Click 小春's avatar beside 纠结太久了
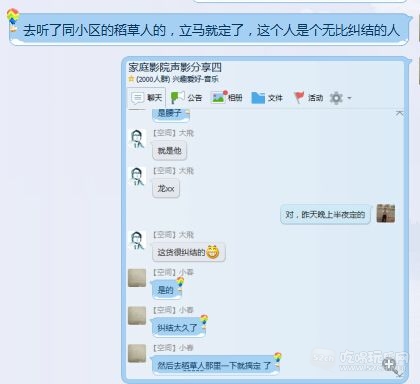 pos(137,316)
